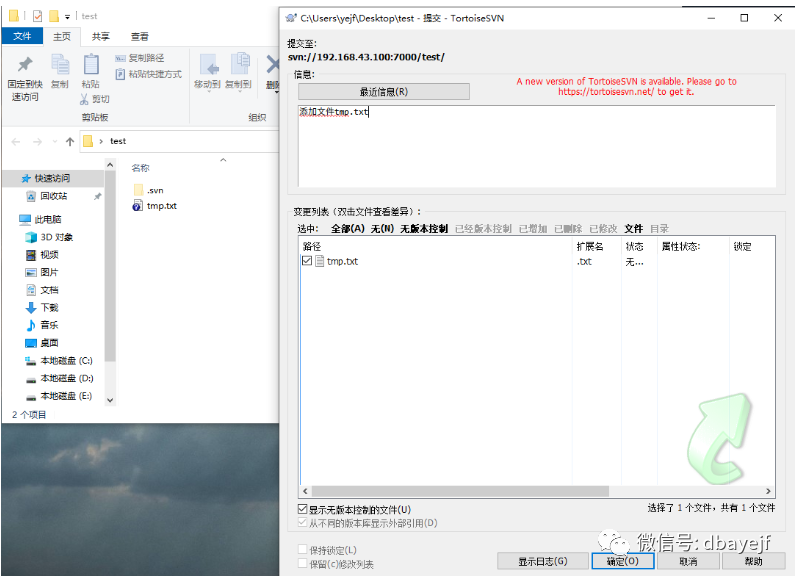Click the Recent messages (最近信息) button
This screenshot has height=579, width=795.
tap(384, 92)
